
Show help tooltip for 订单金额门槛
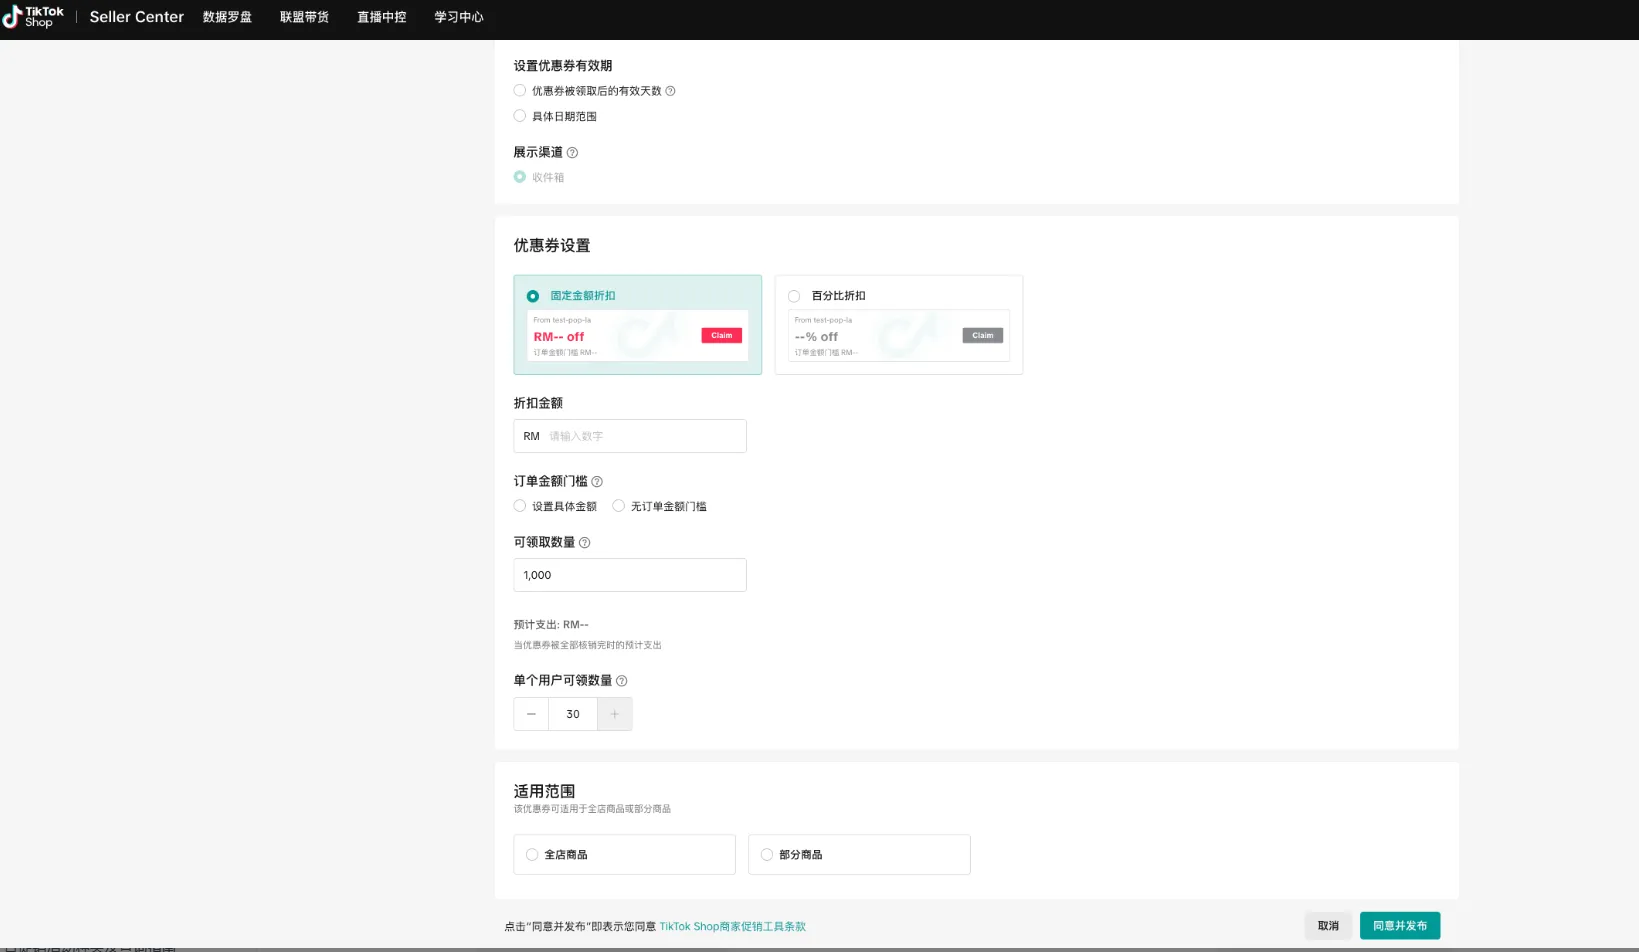coord(597,482)
